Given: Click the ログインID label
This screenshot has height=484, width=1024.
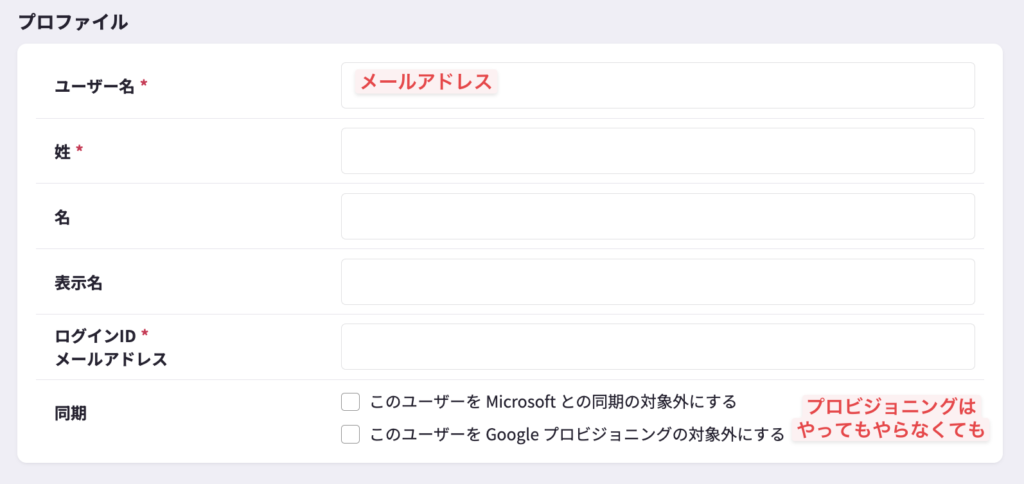Looking at the screenshot, I should tap(95, 335).
